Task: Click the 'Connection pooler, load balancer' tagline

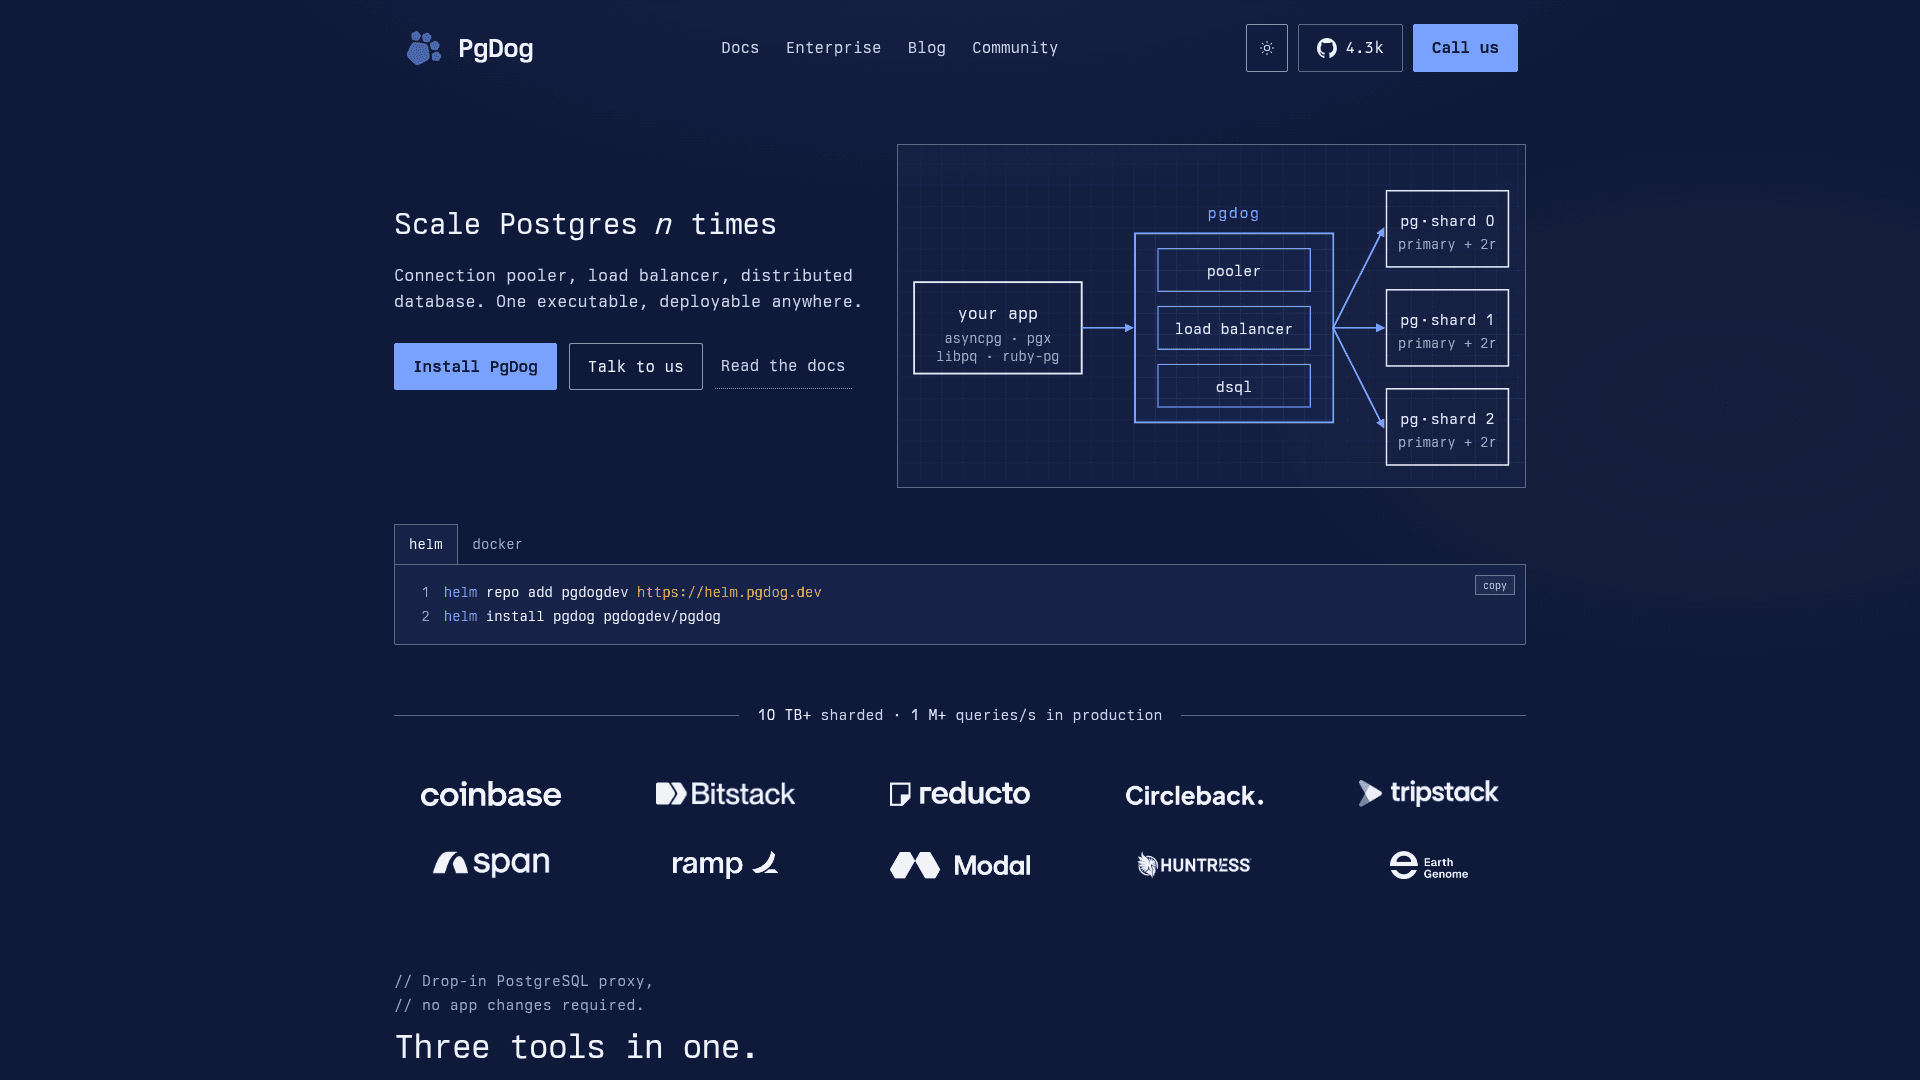Action: click(x=628, y=288)
